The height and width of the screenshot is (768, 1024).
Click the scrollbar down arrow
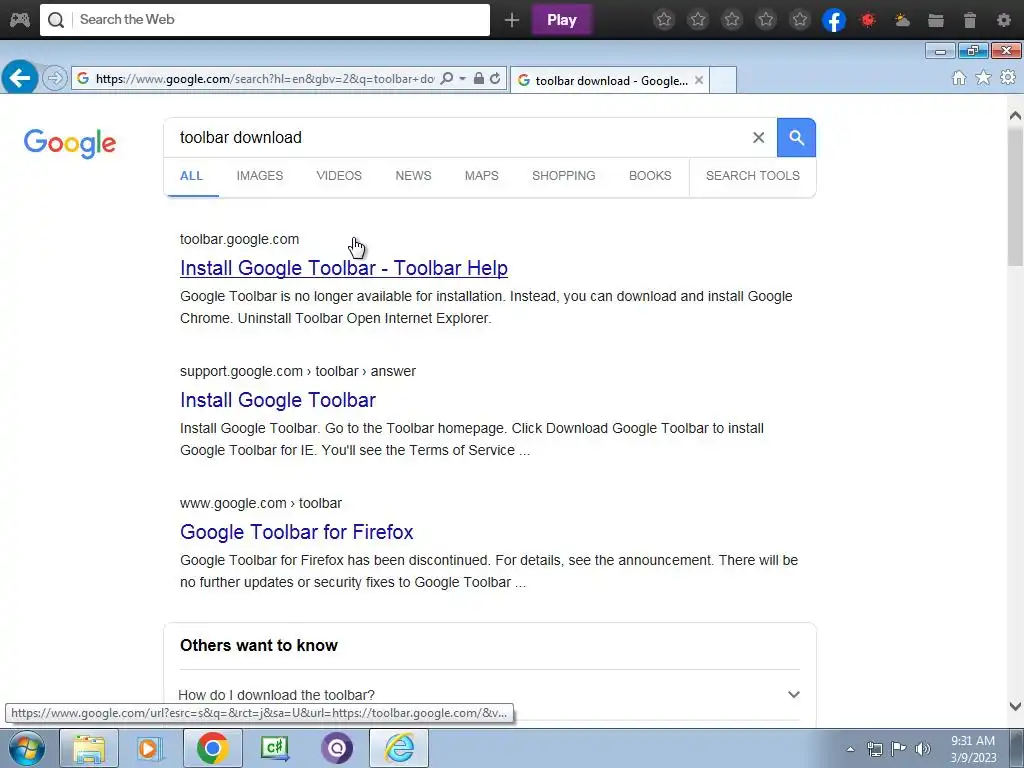1015,706
